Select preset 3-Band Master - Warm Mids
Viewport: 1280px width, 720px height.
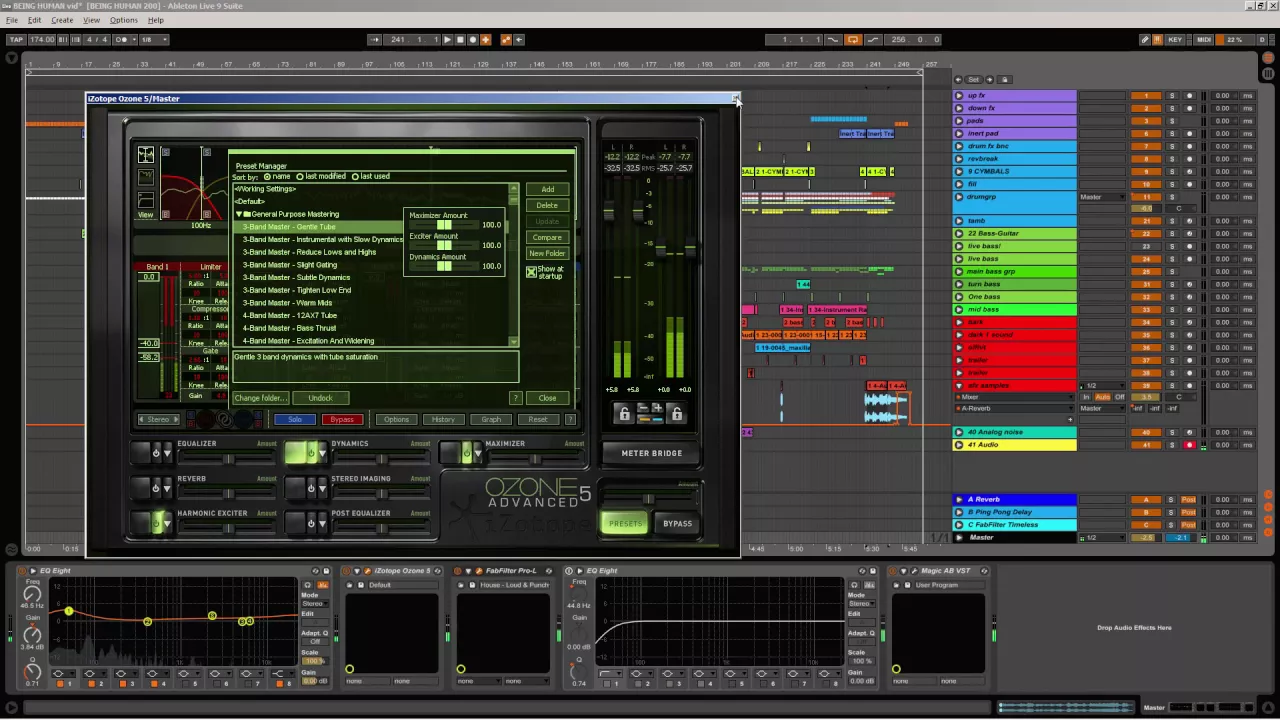coord(287,303)
